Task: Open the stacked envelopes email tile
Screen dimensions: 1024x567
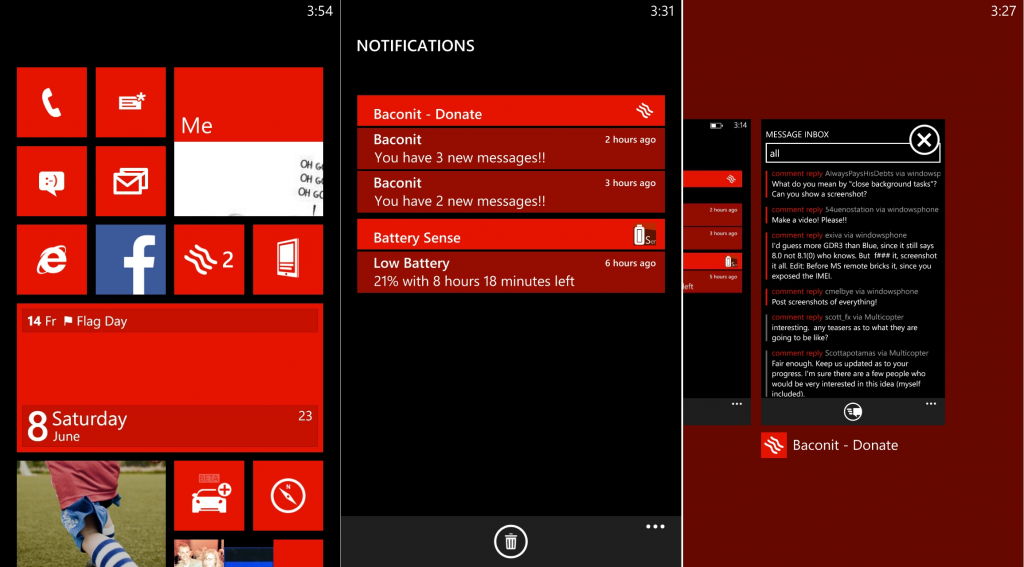Action: click(x=131, y=181)
